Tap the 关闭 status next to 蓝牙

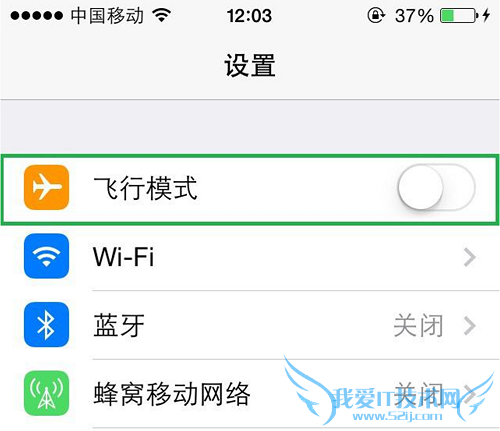coord(418,325)
